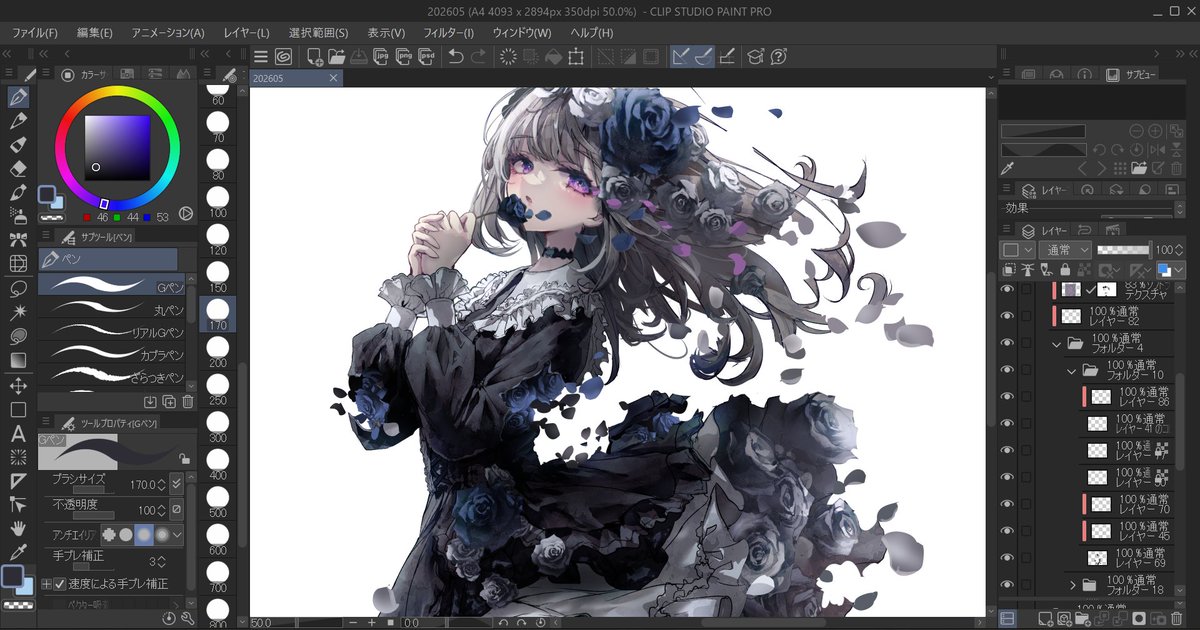1200x630 pixels.
Task: Select the 丸ペン sub tool
Action: coord(112,308)
